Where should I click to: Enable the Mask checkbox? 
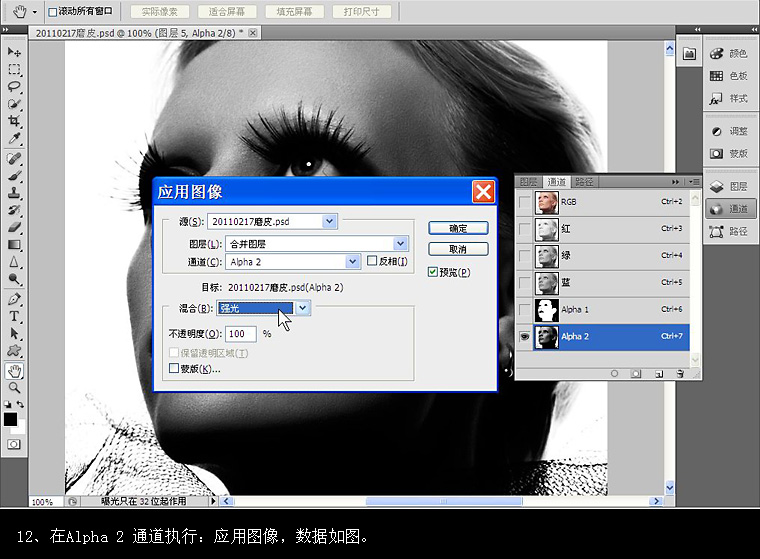point(174,368)
